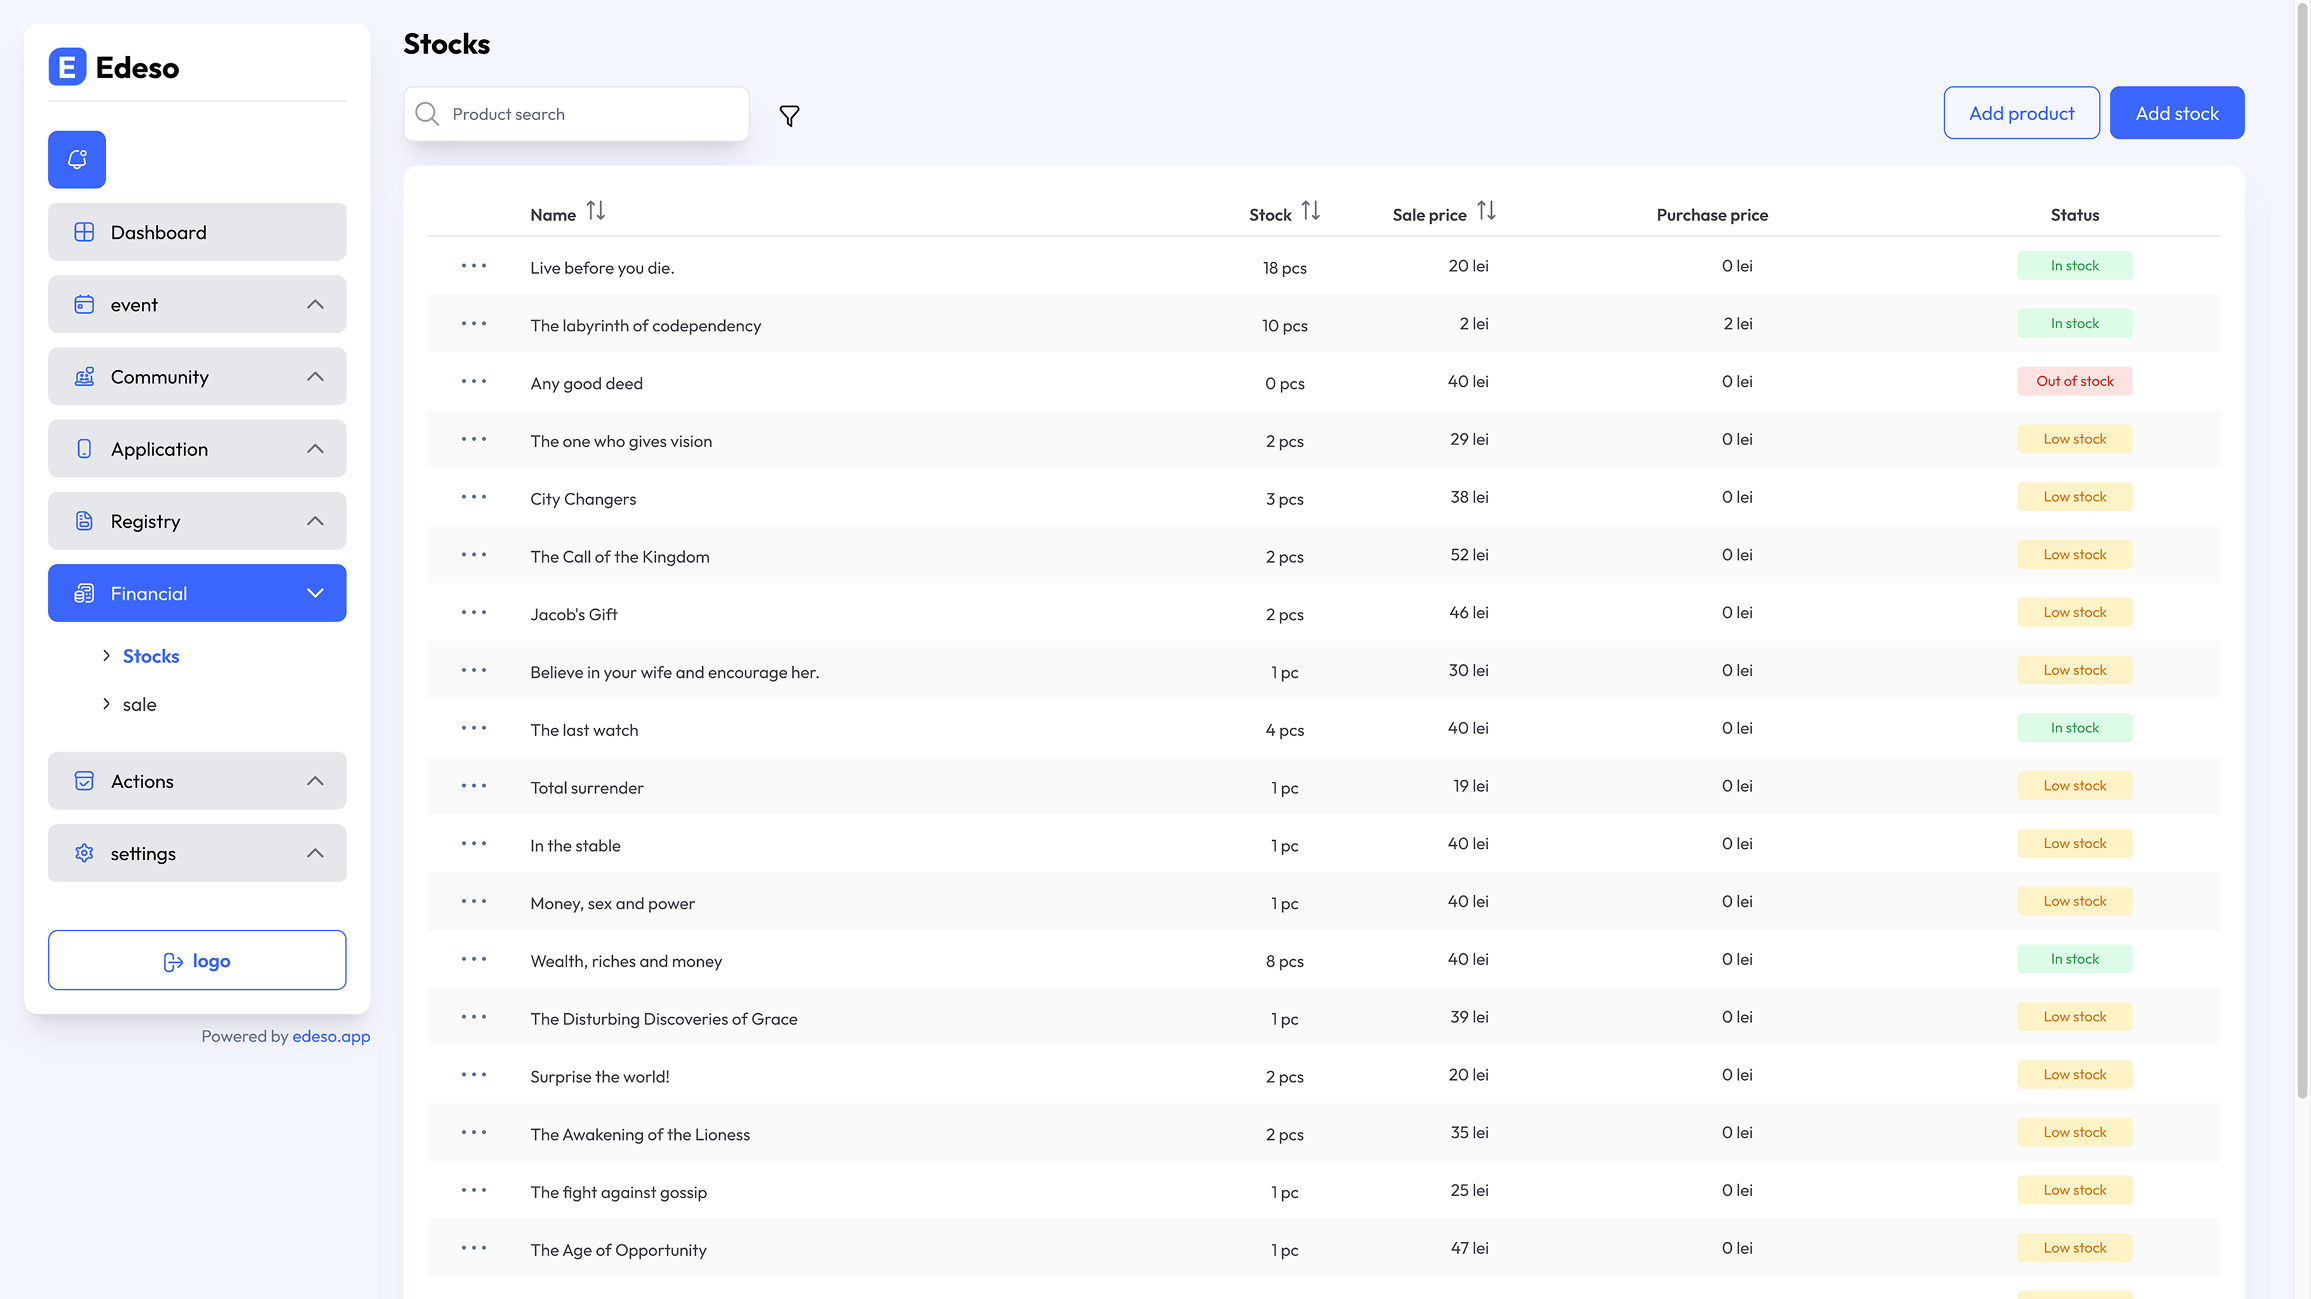Open the filter funnel icon
Viewport: 2311px width, 1299px height.
click(789, 116)
